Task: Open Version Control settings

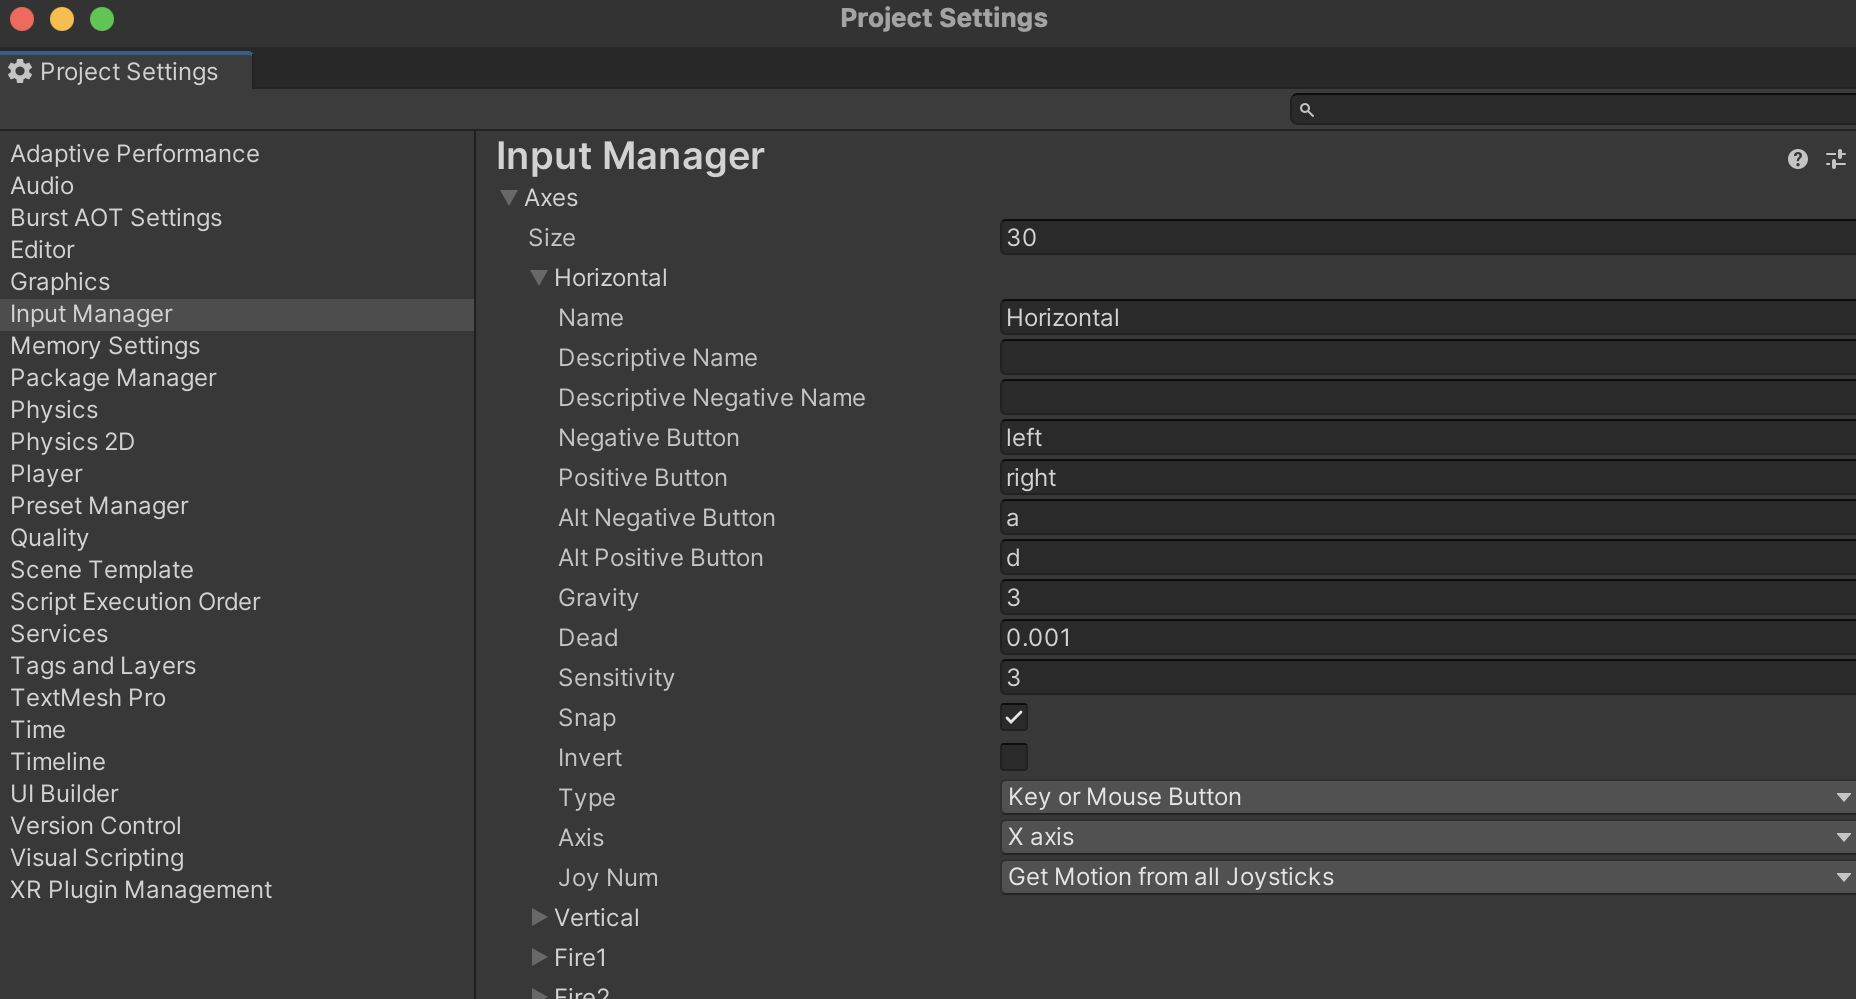Action: 96,826
